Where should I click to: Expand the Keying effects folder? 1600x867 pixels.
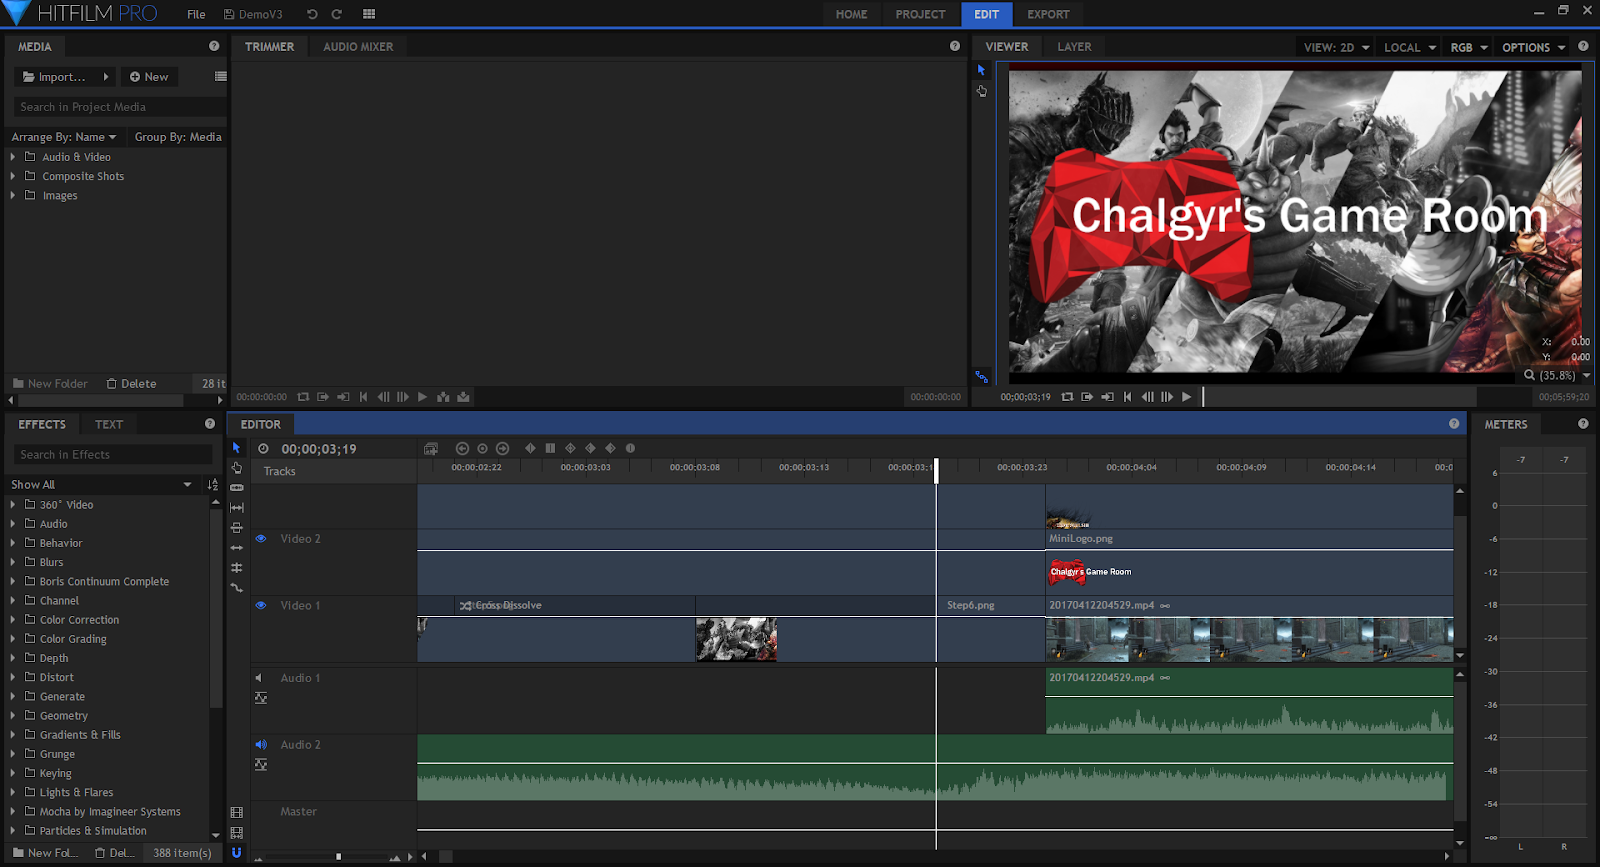pyautogui.click(x=12, y=773)
